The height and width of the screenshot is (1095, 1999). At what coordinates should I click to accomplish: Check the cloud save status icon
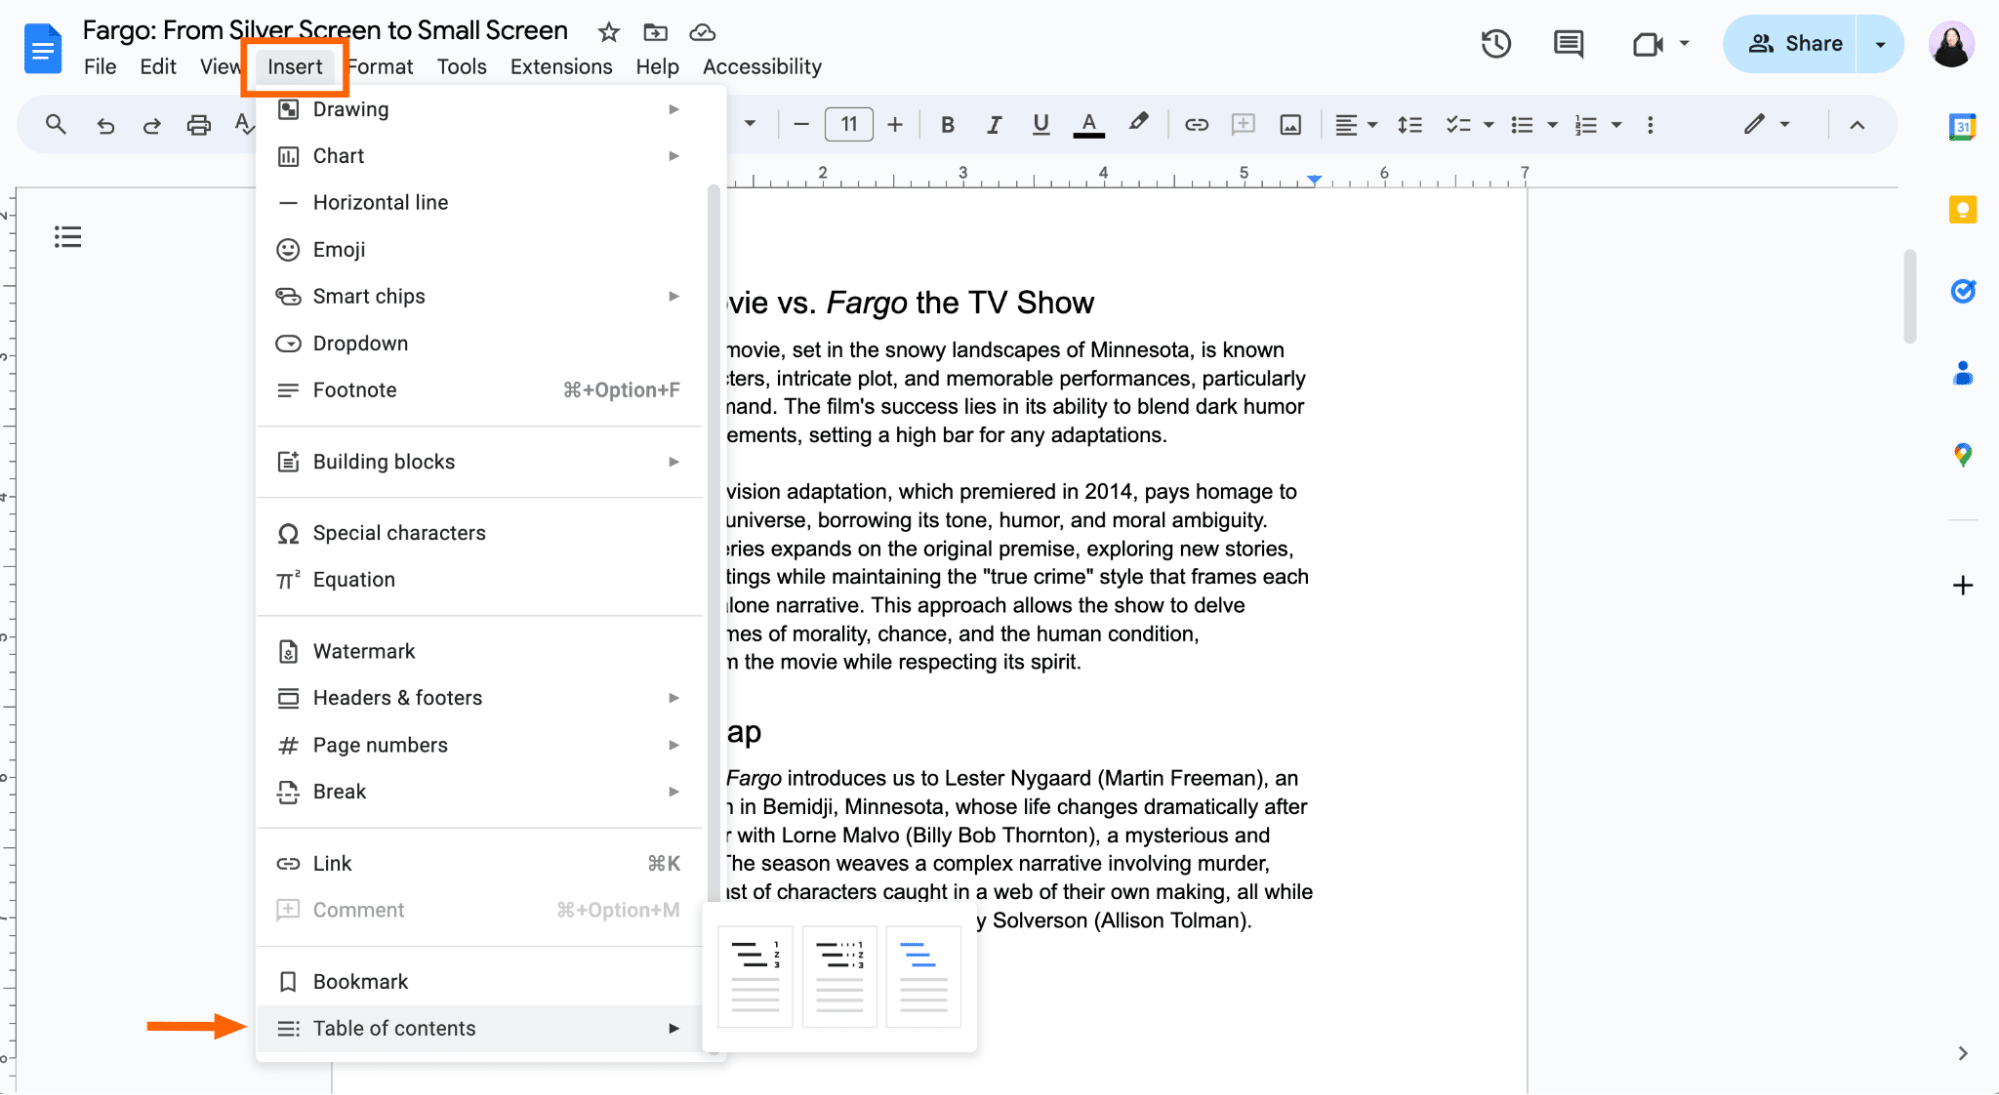[x=703, y=32]
